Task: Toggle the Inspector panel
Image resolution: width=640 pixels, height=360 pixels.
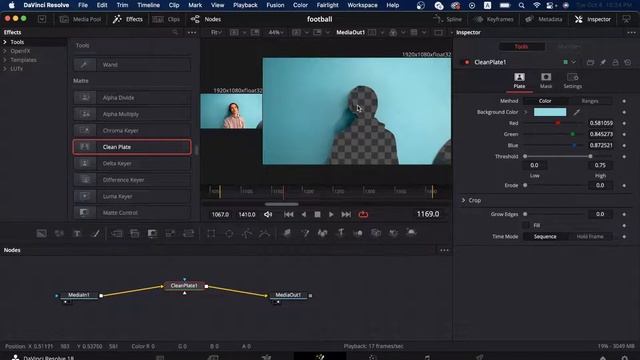Action: [593, 19]
